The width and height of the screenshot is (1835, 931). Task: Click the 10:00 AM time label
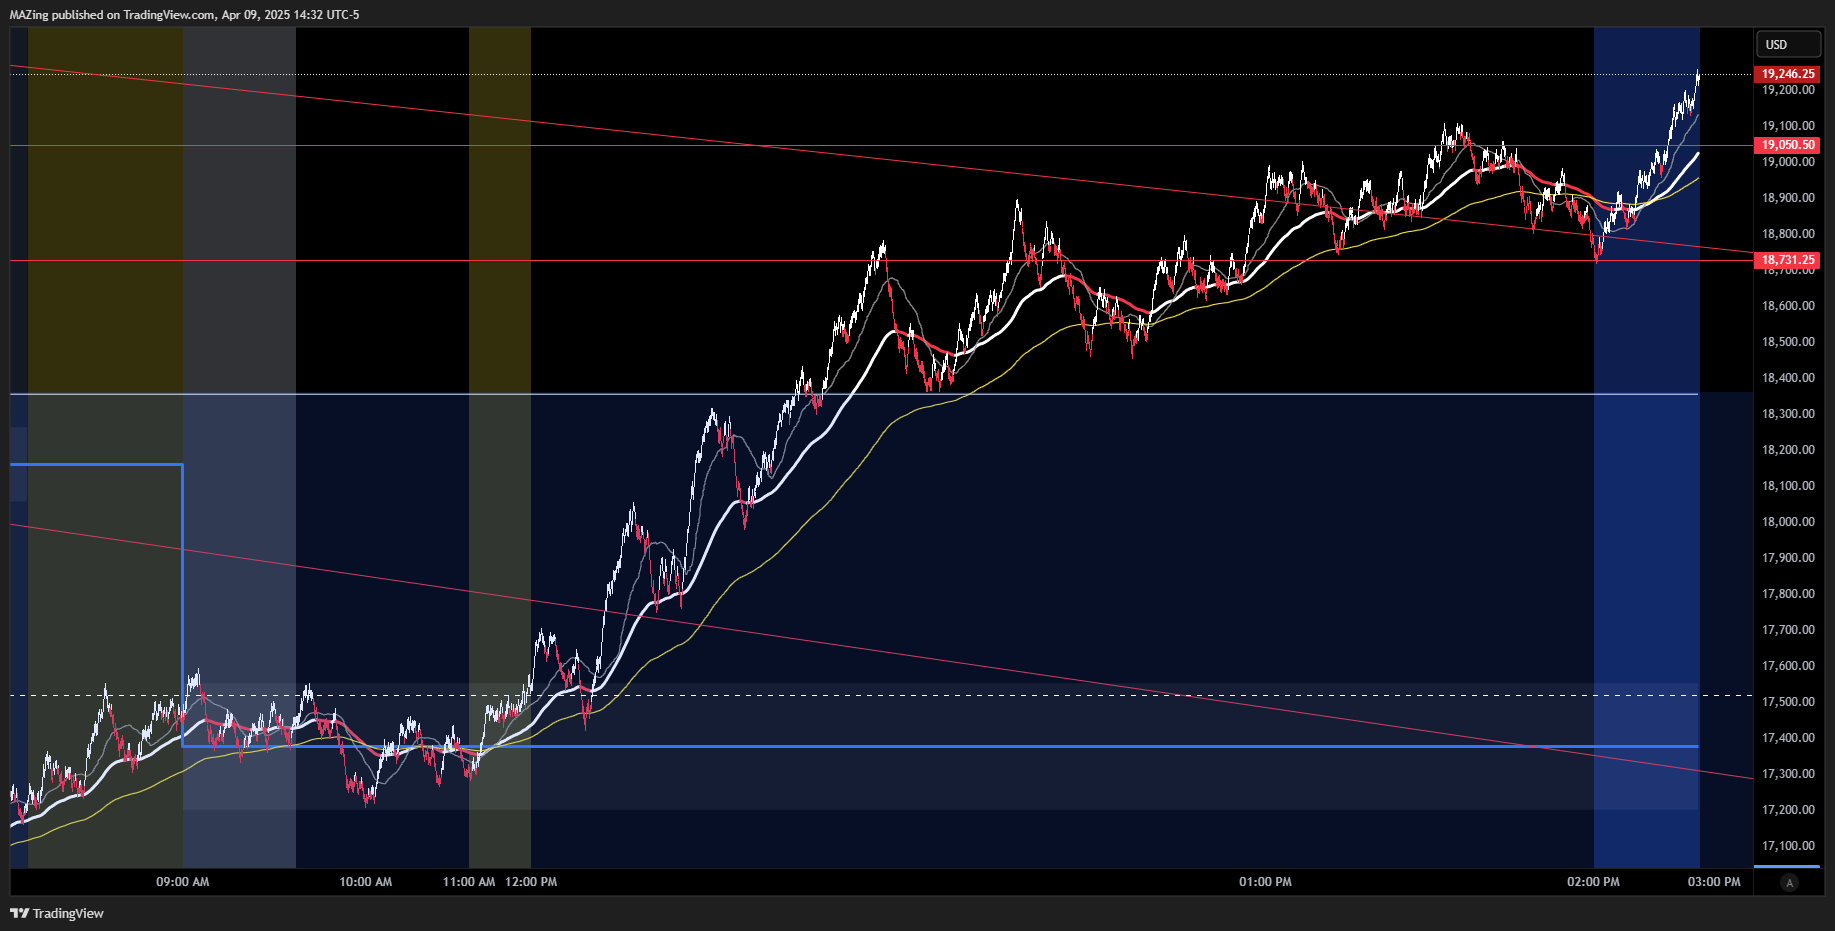pos(366,882)
